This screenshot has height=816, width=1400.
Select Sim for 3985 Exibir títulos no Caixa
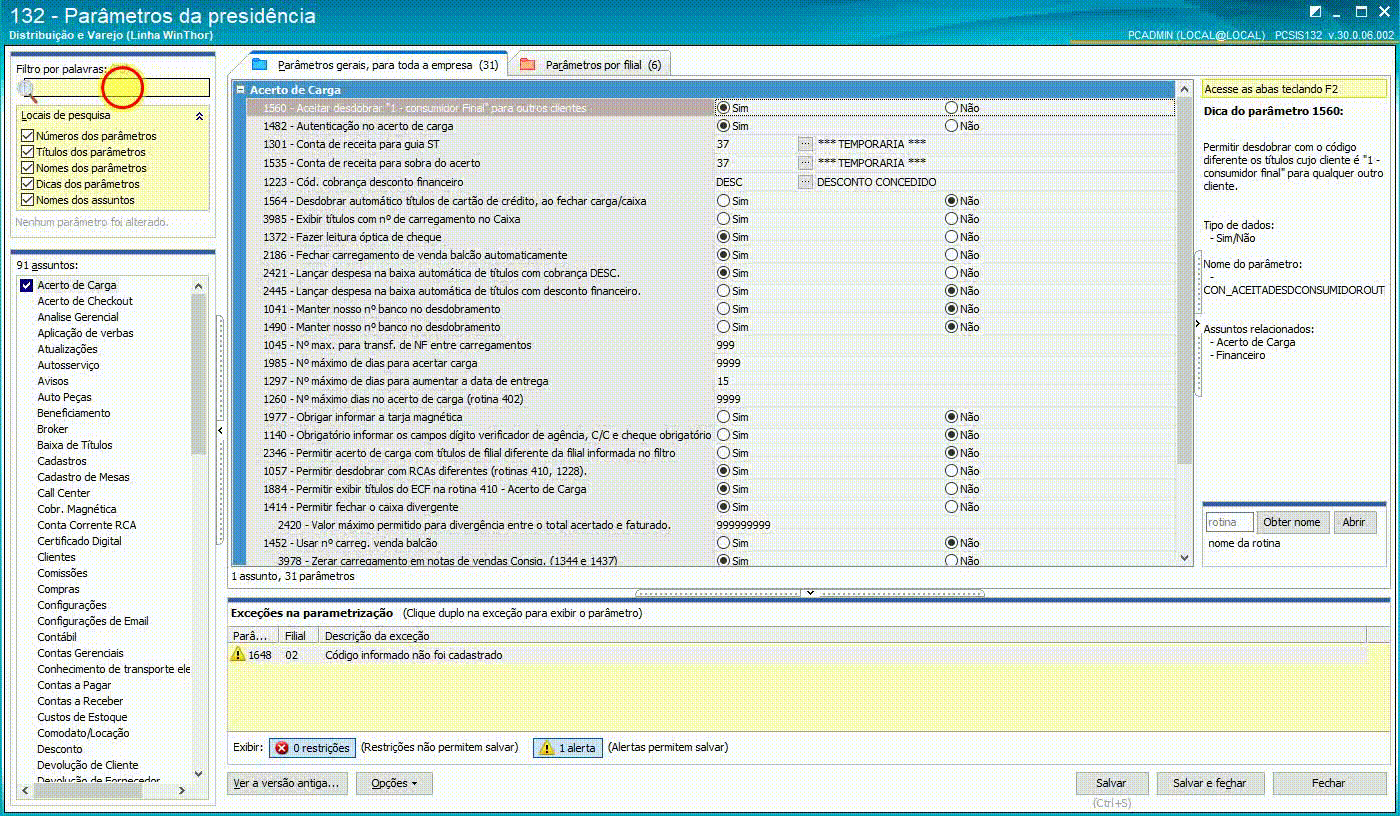(723, 219)
